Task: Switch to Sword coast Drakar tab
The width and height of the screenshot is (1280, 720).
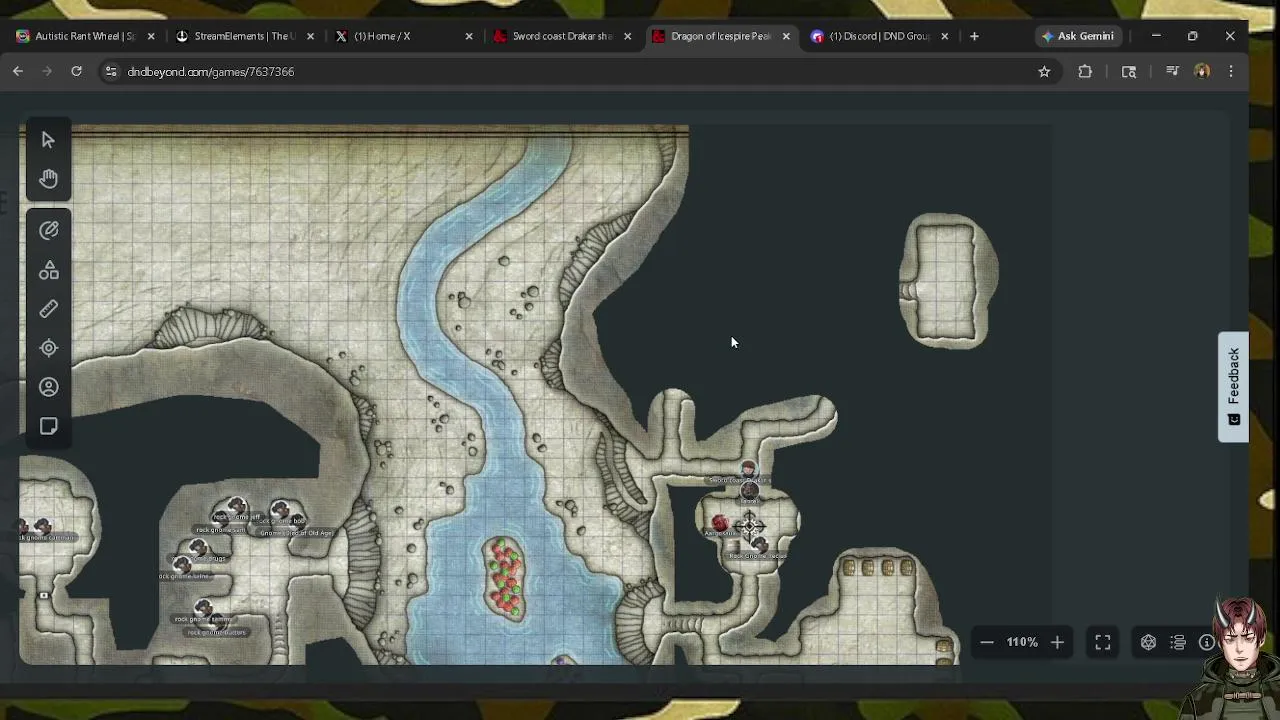Action: [x=561, y=36]
